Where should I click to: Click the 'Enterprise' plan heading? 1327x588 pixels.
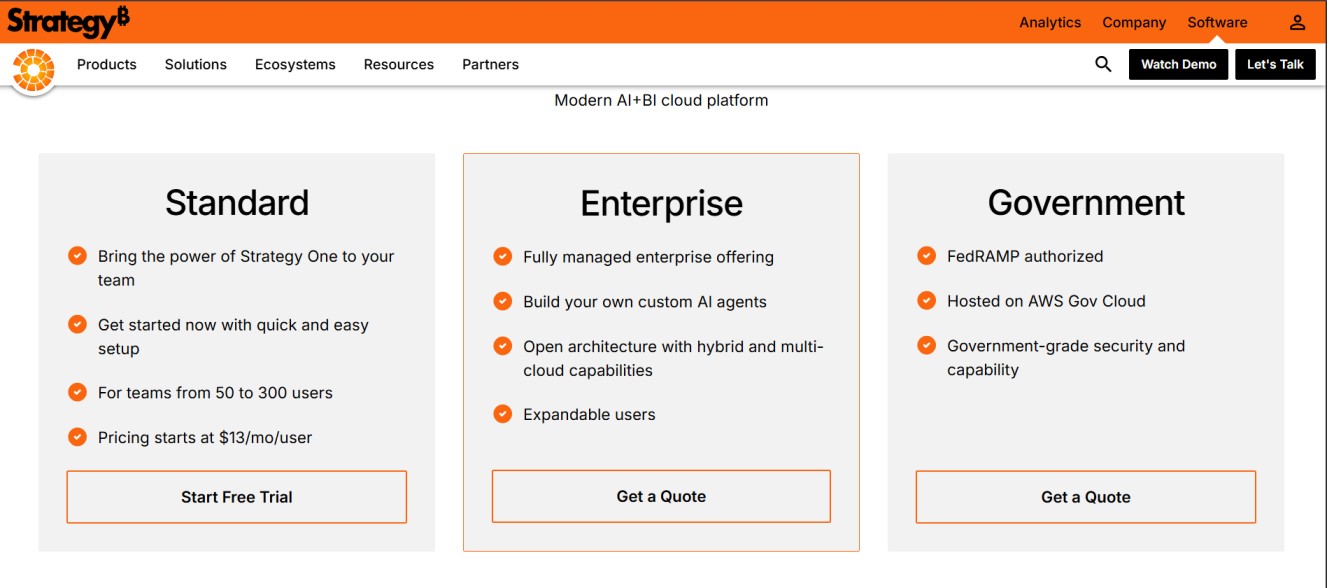point(661,204)
